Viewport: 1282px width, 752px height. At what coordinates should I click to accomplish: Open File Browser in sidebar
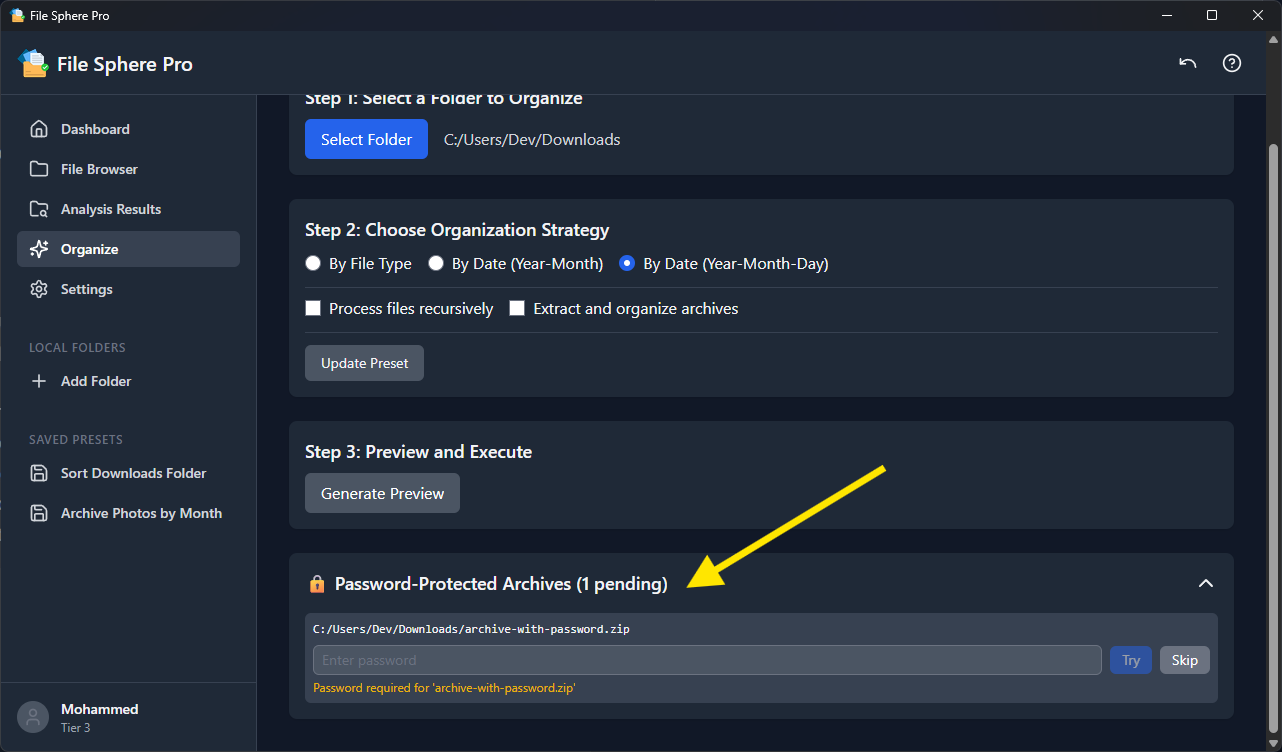(x=128, y=169)
